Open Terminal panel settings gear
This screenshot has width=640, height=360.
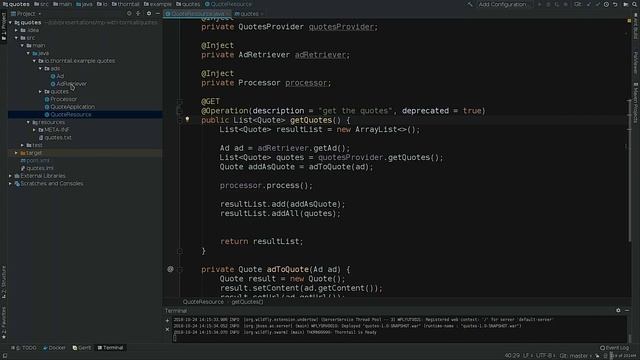coord(618,311)
